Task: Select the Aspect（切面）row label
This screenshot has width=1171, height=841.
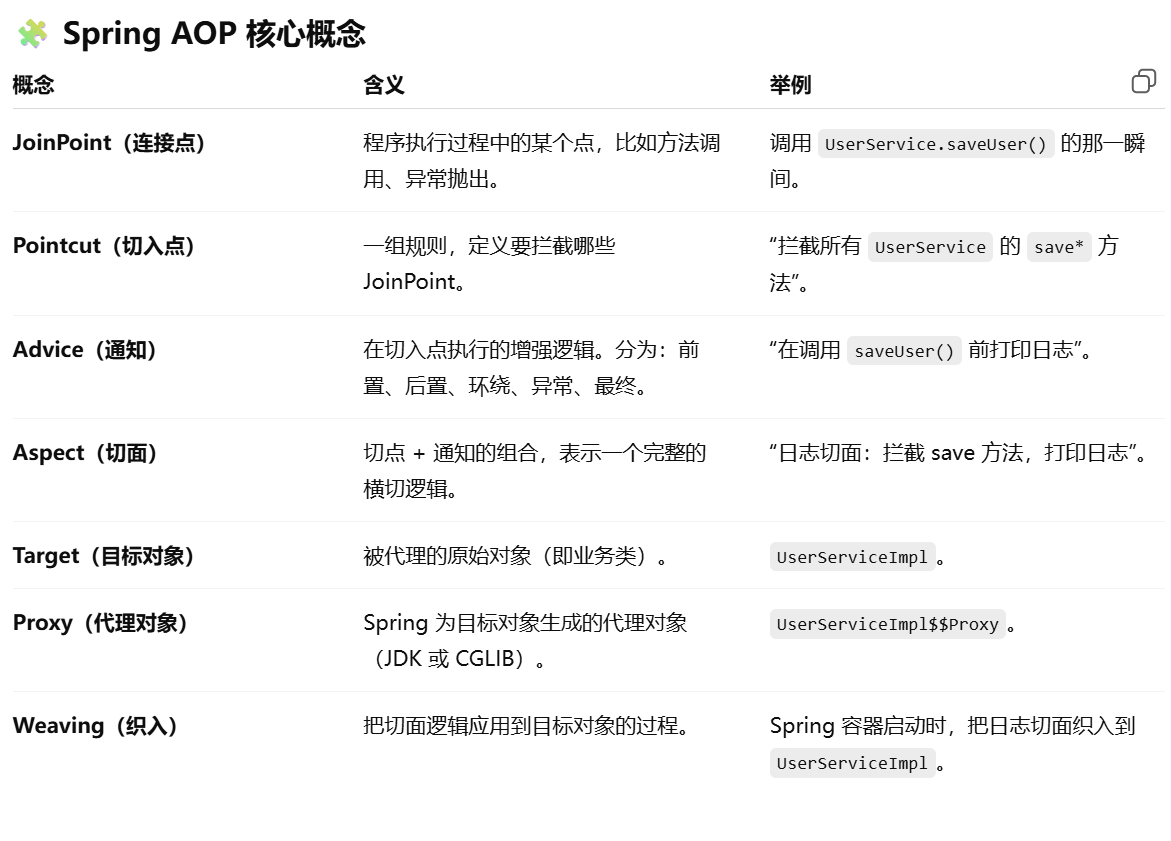Action: tap(86, 453)
